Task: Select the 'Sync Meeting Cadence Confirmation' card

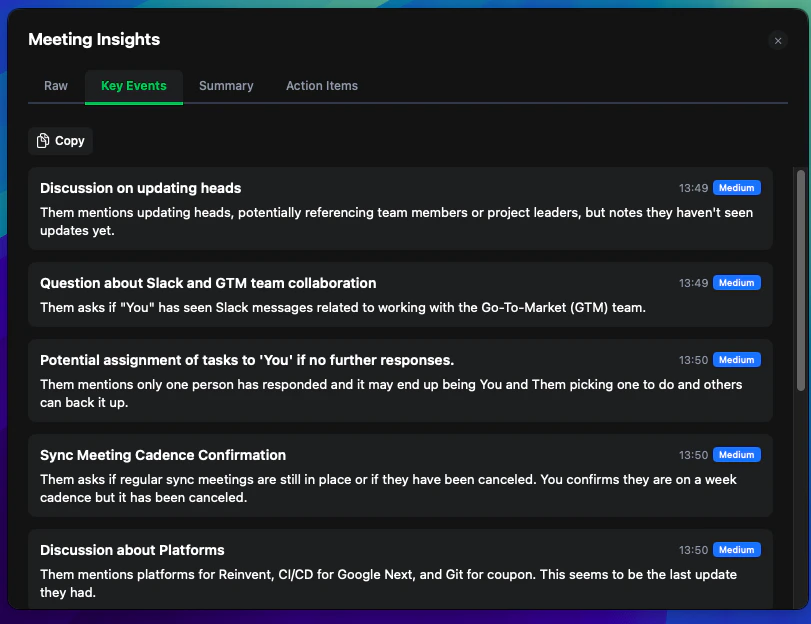Action: click(x=400, y=475)
